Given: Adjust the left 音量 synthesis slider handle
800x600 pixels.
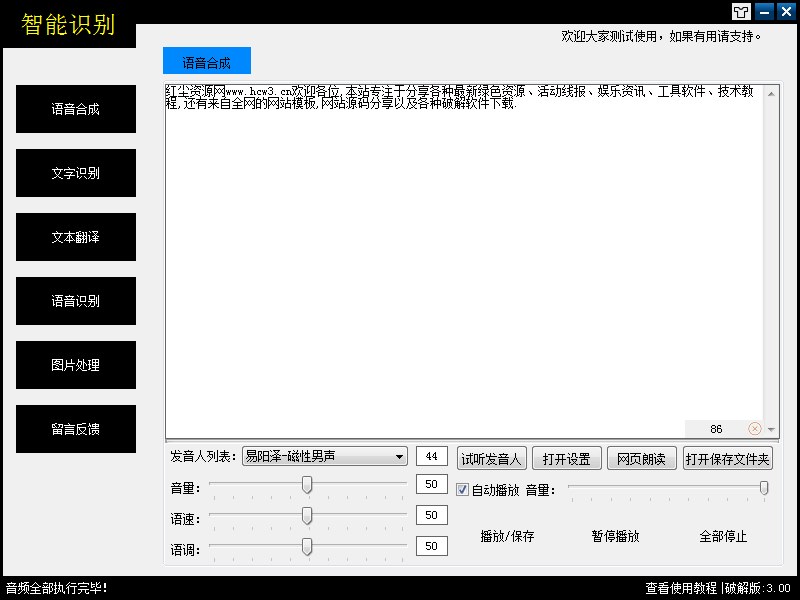Looking at the screenshot, I should pyautogui.click(x=307, y=485).
